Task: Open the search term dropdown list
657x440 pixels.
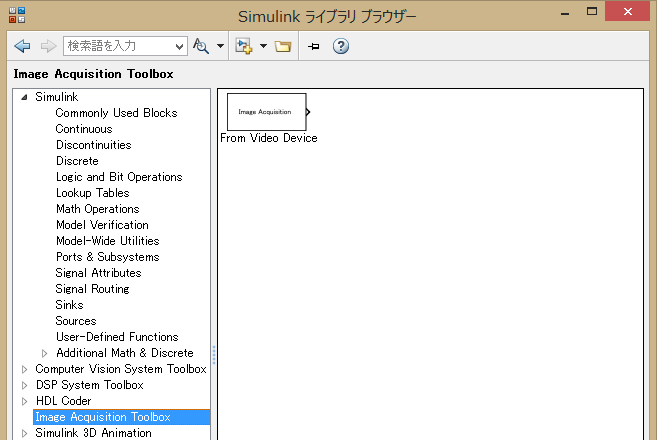Action: (x=180, y=46)
